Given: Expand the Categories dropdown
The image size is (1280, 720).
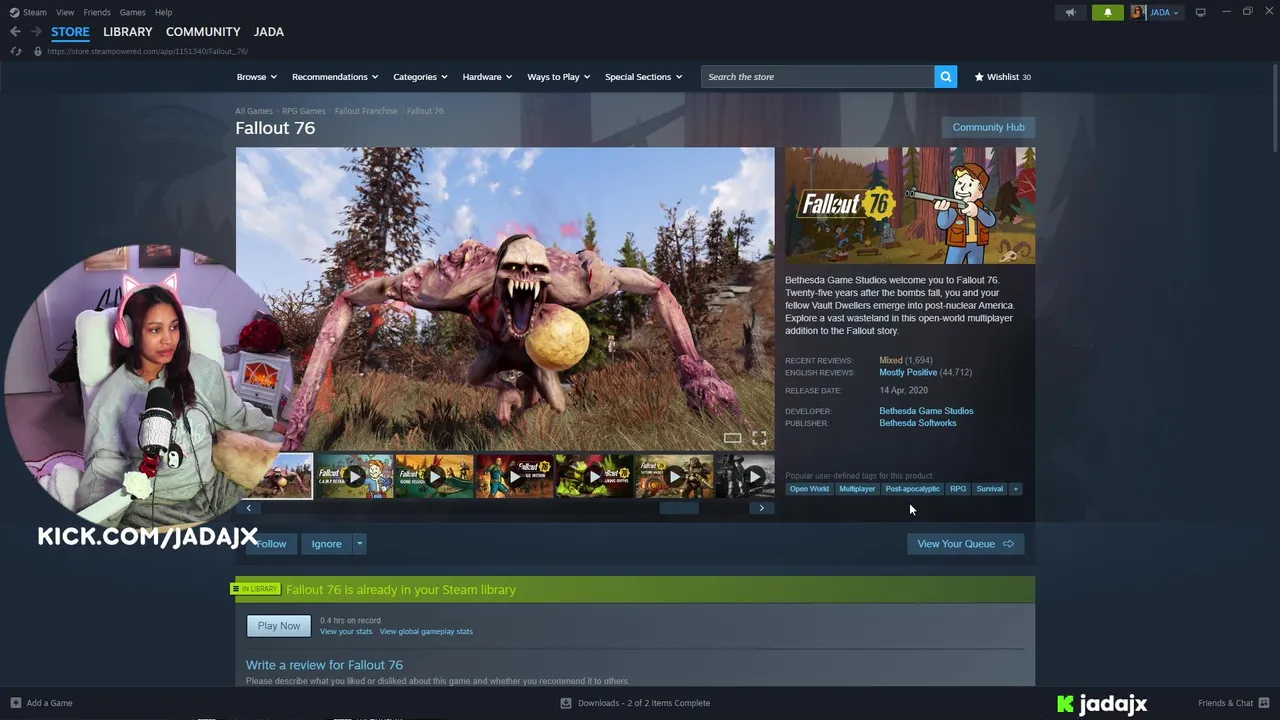Looking at the screenshot, I should (x=420, y=77).
